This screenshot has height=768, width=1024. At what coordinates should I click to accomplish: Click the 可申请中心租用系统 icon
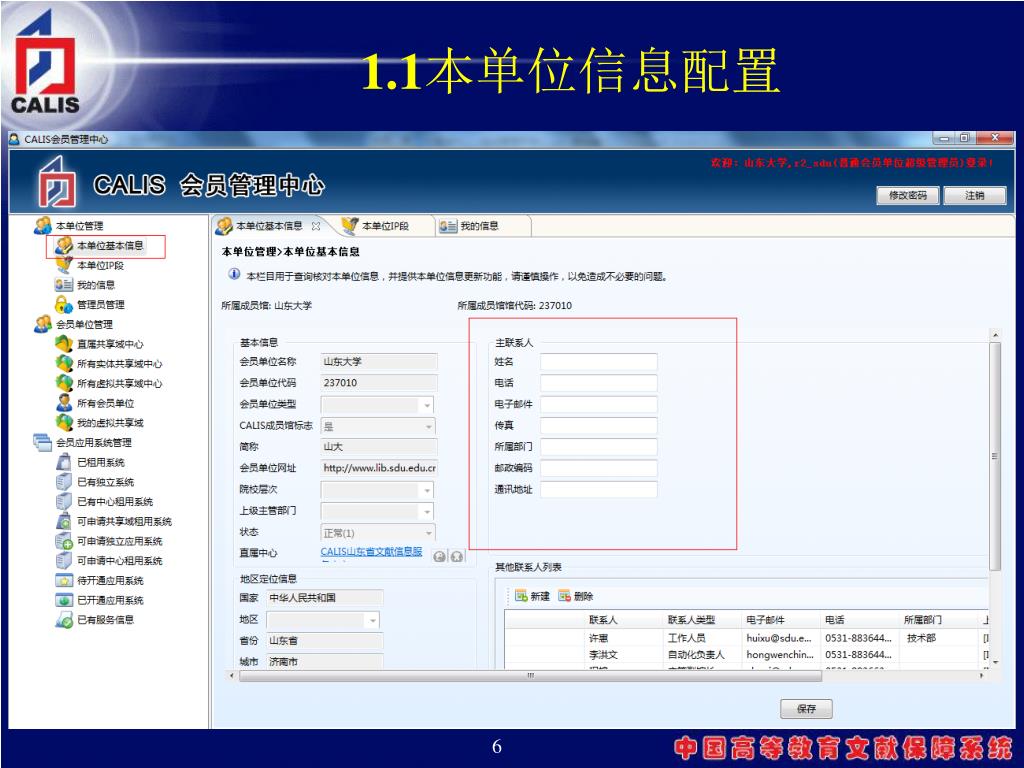pyautogui.click(x=63, y=560)
